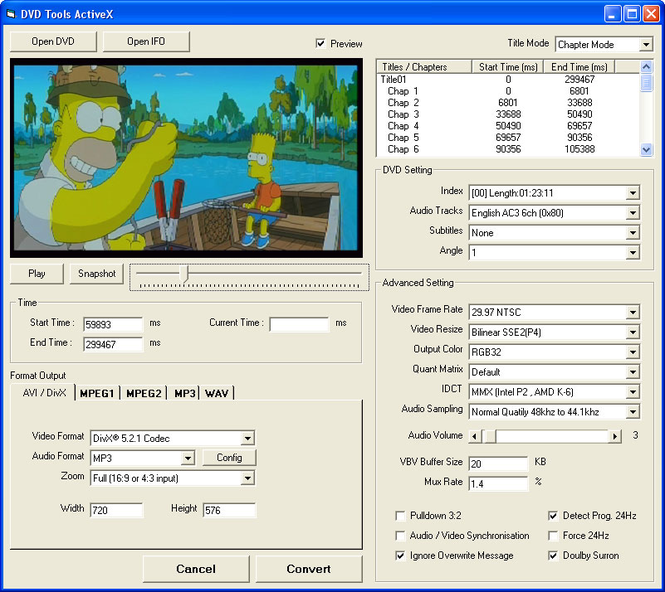This screenshot has width=665, height=592.
Task: Click the Config button
Action: [229, 458]
